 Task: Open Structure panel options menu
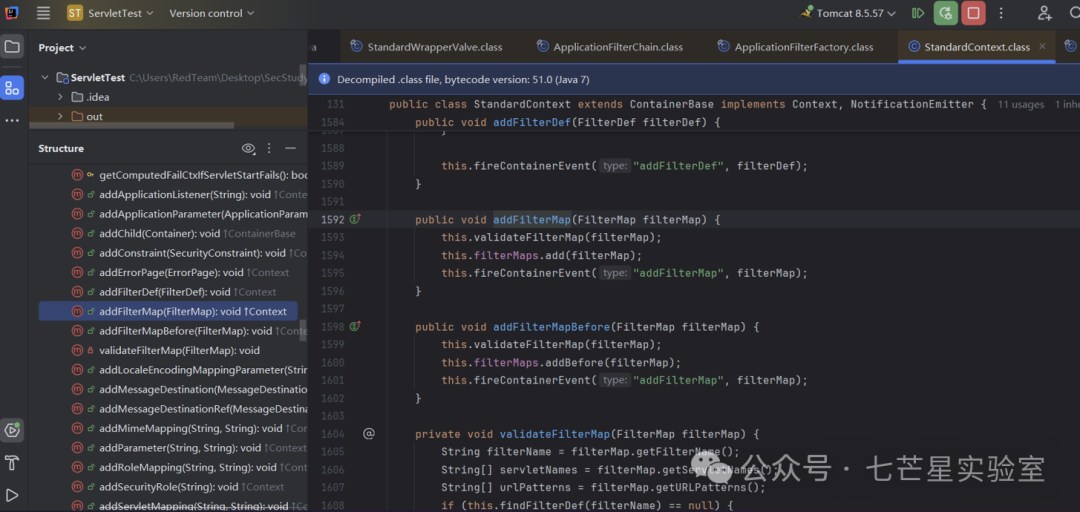[x=269, y=148]
